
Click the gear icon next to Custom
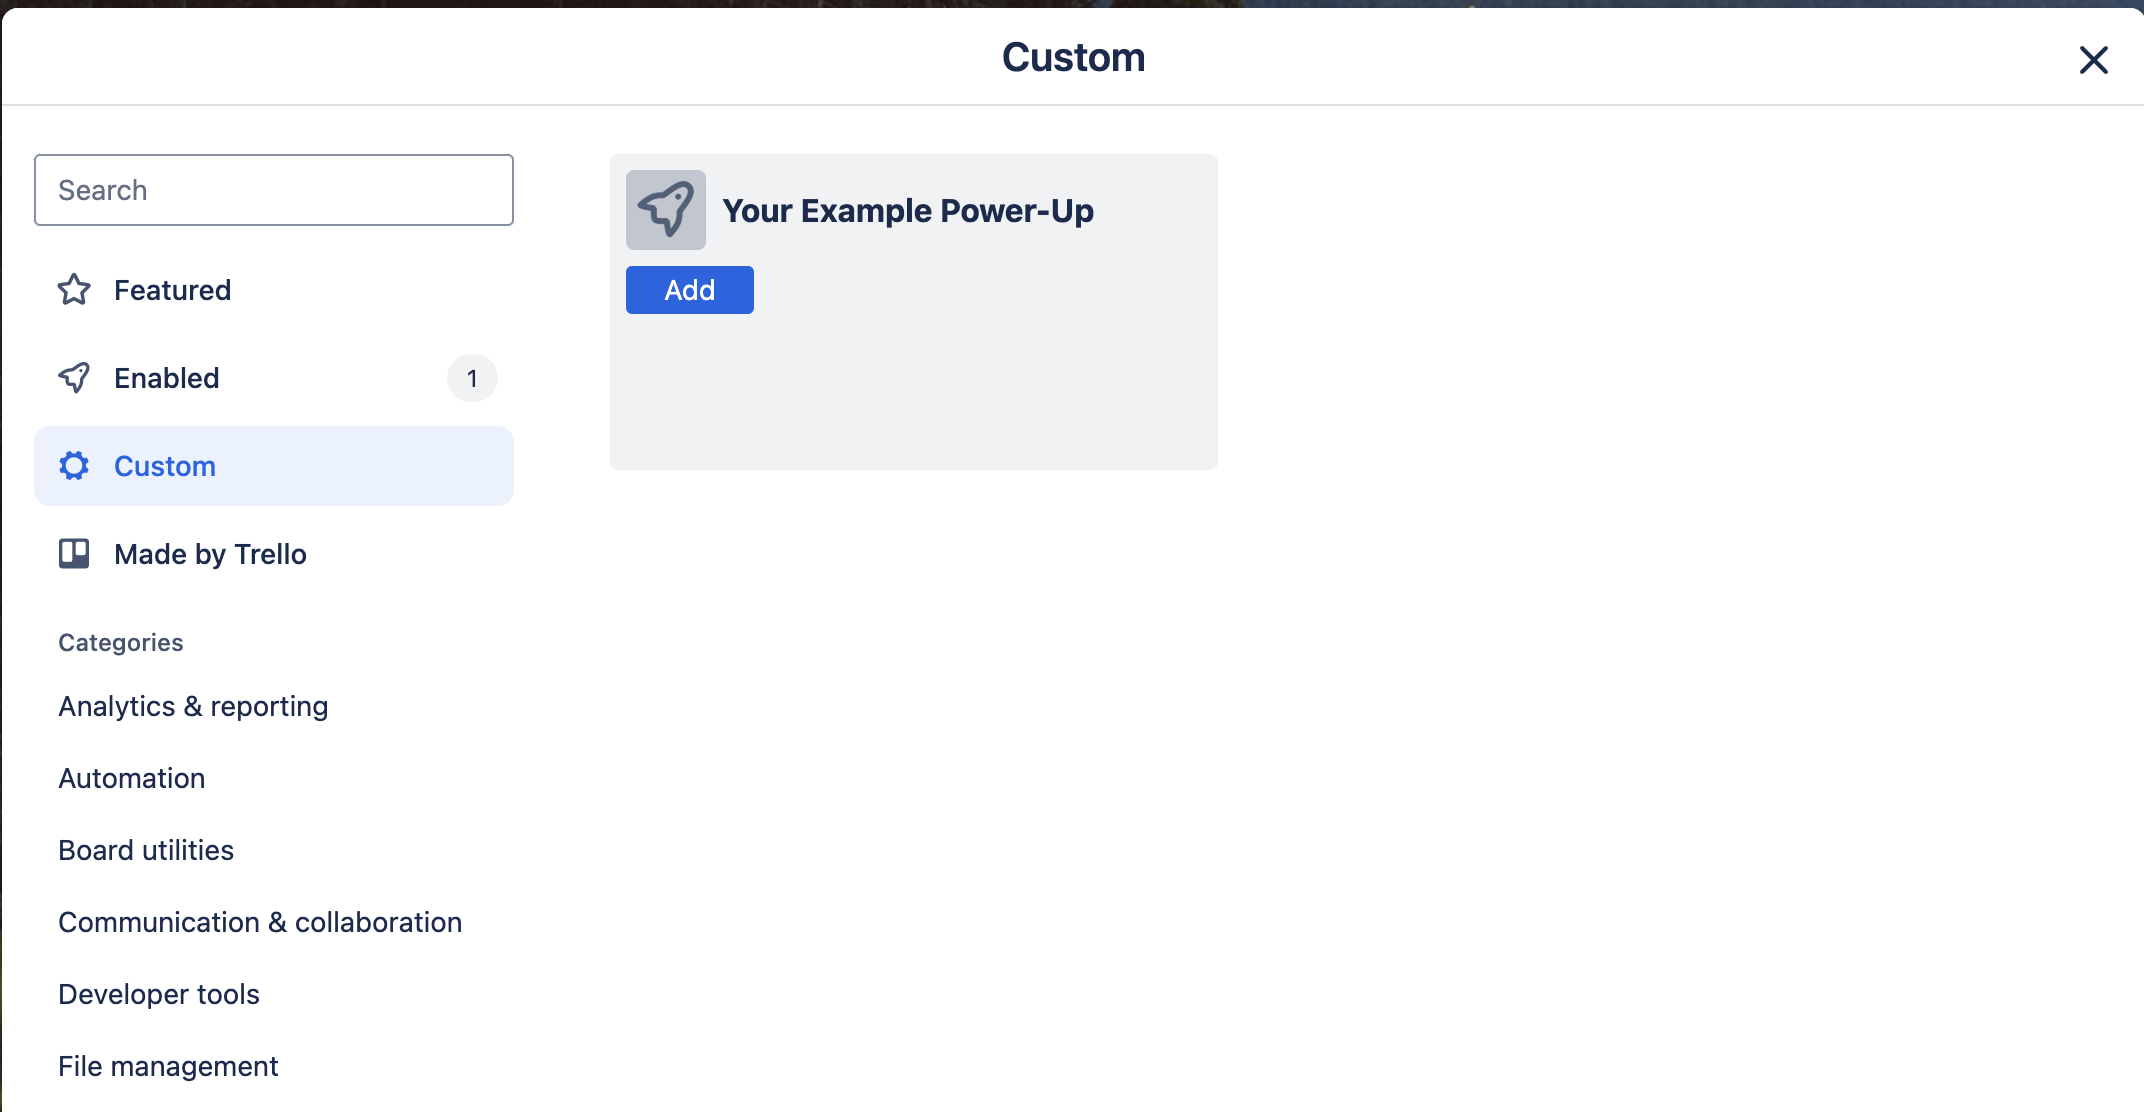click(x=72, y=465)
